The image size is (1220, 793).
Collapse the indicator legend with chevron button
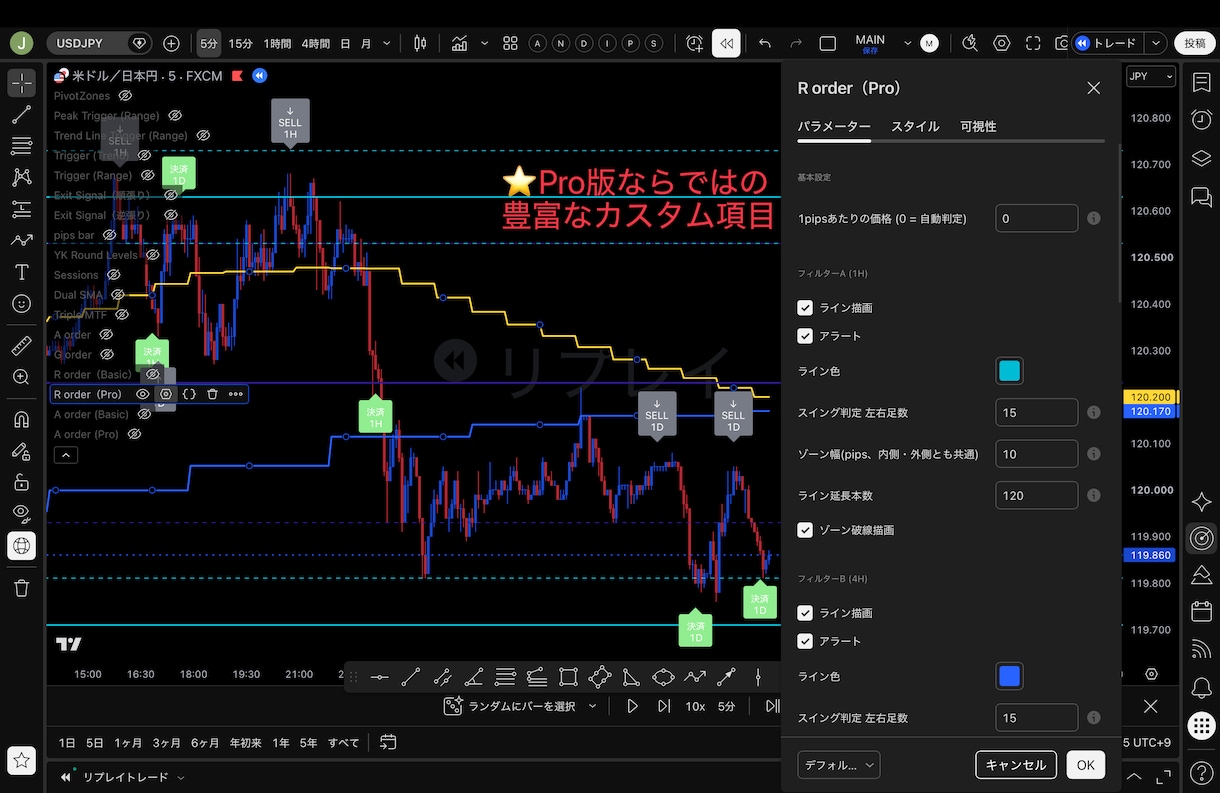65,455
